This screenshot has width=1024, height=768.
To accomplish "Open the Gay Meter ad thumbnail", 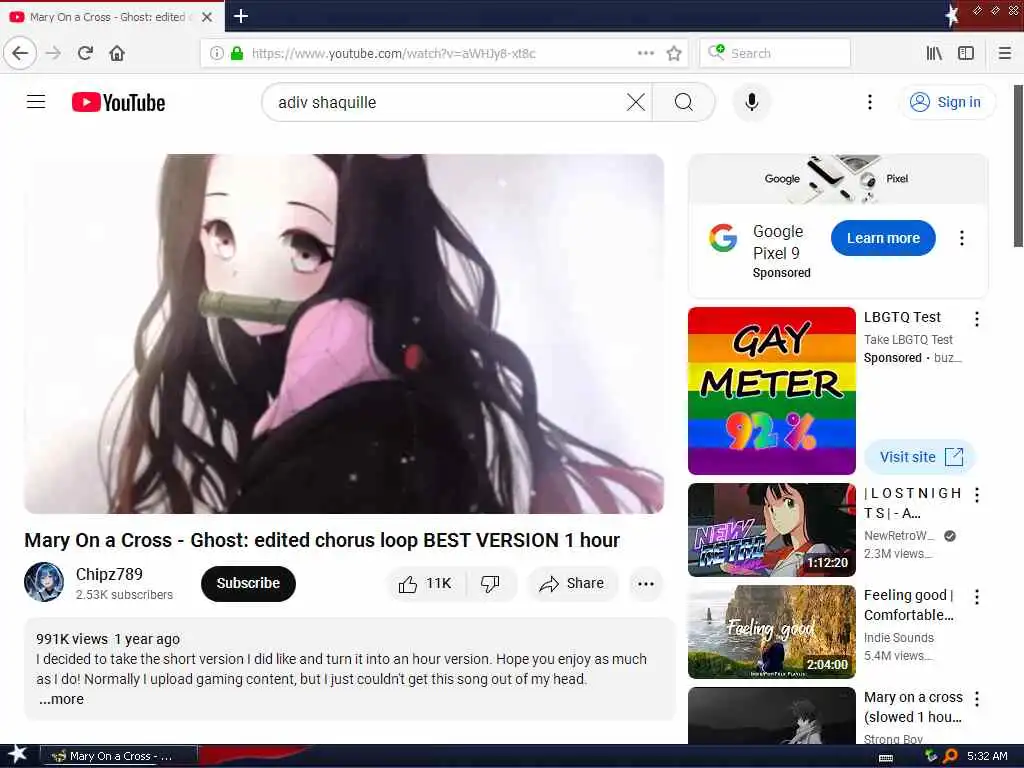I will [771, 391].
